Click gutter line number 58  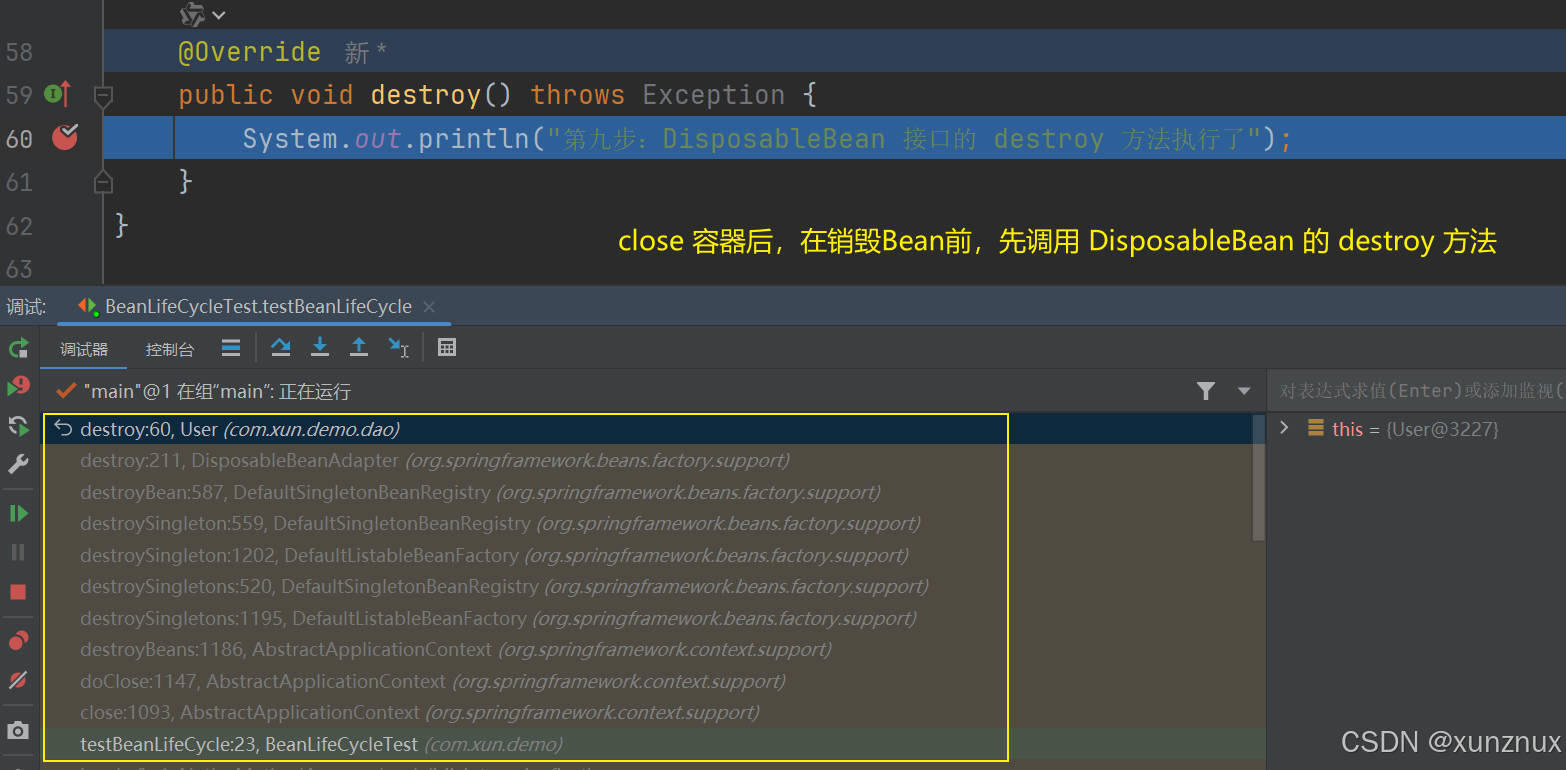[x=19, y=52]
